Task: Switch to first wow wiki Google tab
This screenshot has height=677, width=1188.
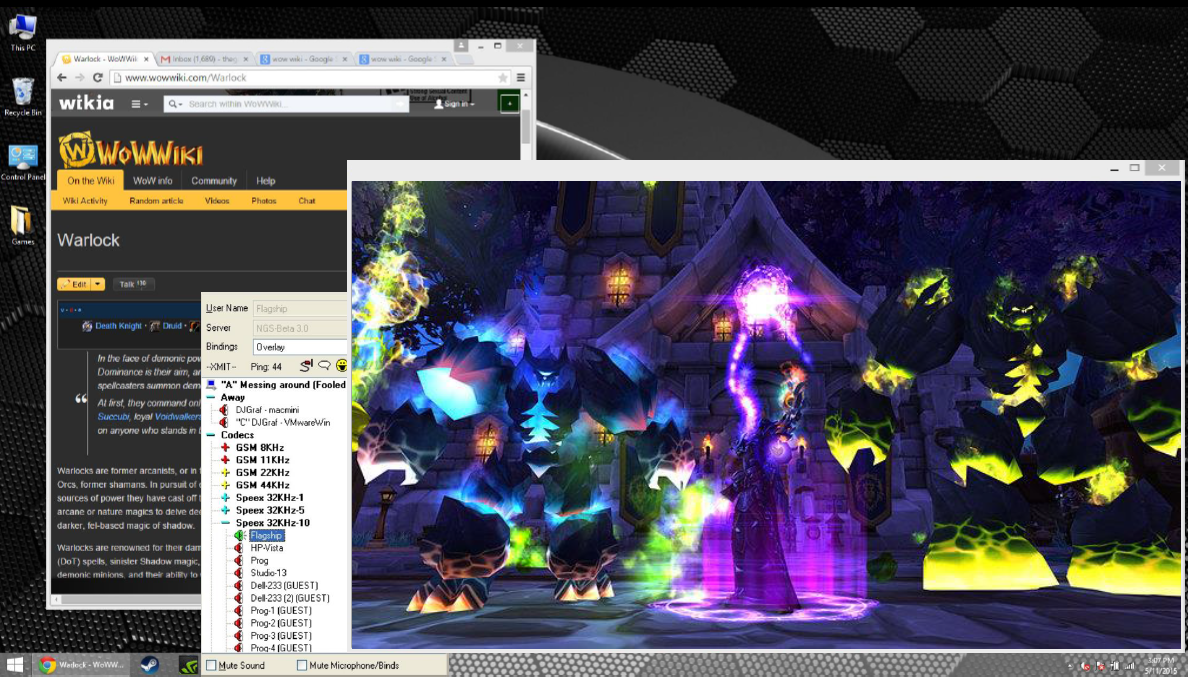Action: [x=304, y=58]
